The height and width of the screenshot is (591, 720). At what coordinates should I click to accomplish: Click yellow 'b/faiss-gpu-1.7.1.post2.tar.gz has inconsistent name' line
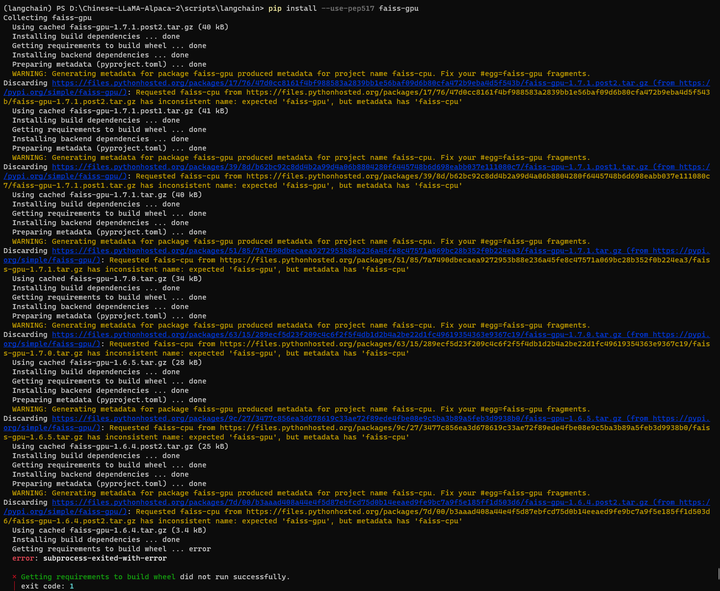pos(232,102)
